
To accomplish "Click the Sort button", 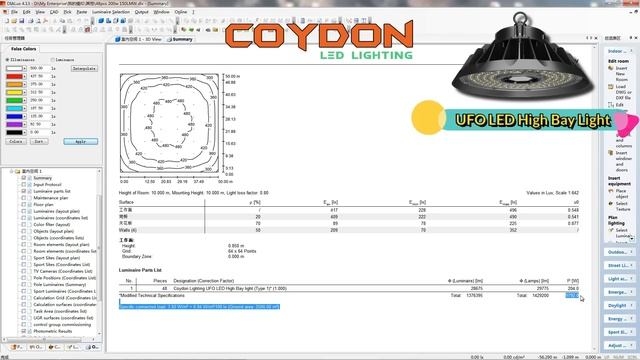I will pos(39,142).
